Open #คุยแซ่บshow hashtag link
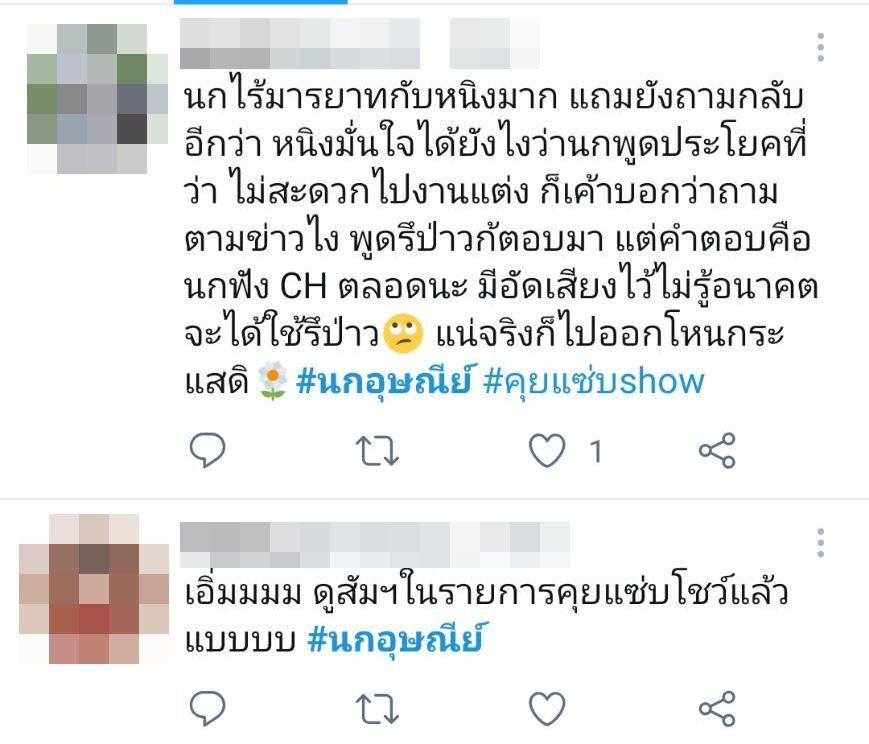 click(594, 381)
